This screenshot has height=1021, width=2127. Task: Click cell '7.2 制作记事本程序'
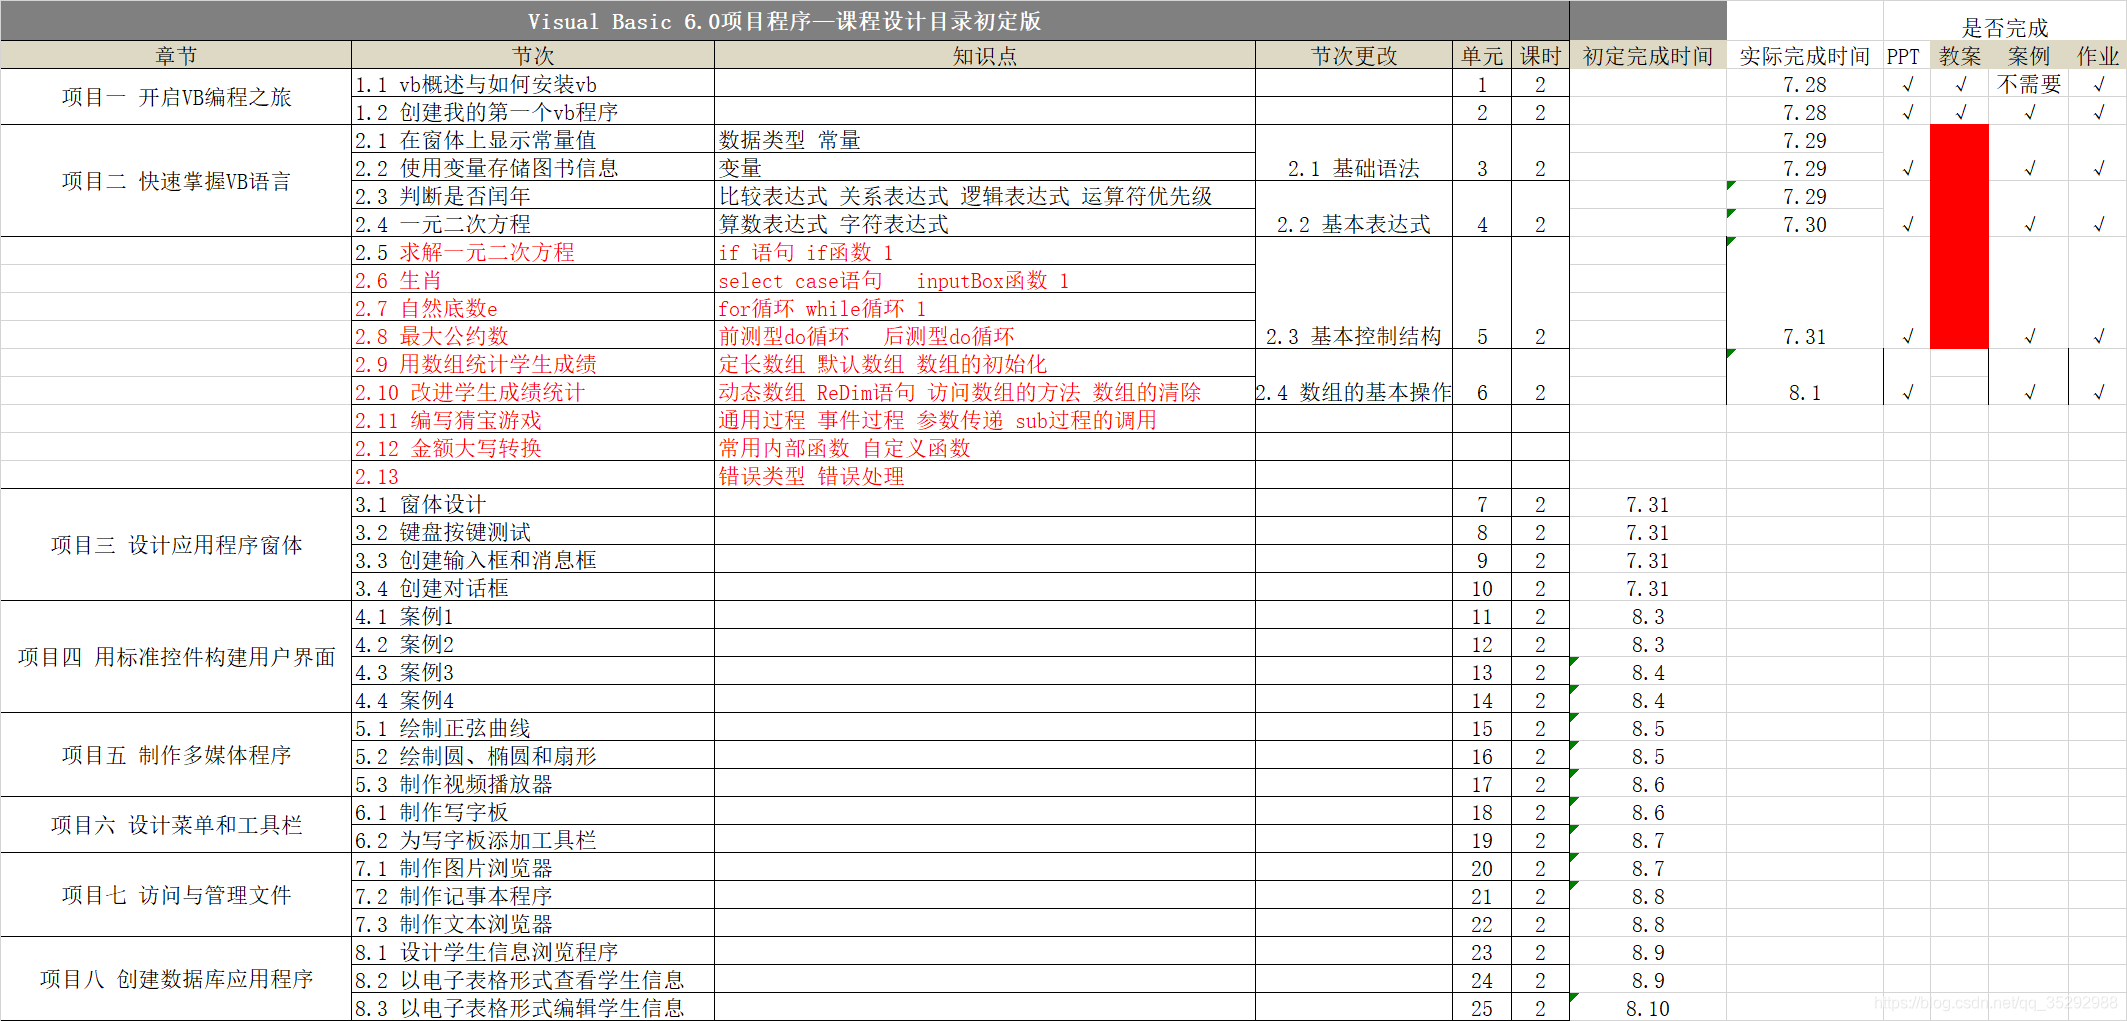click(533, 896)
